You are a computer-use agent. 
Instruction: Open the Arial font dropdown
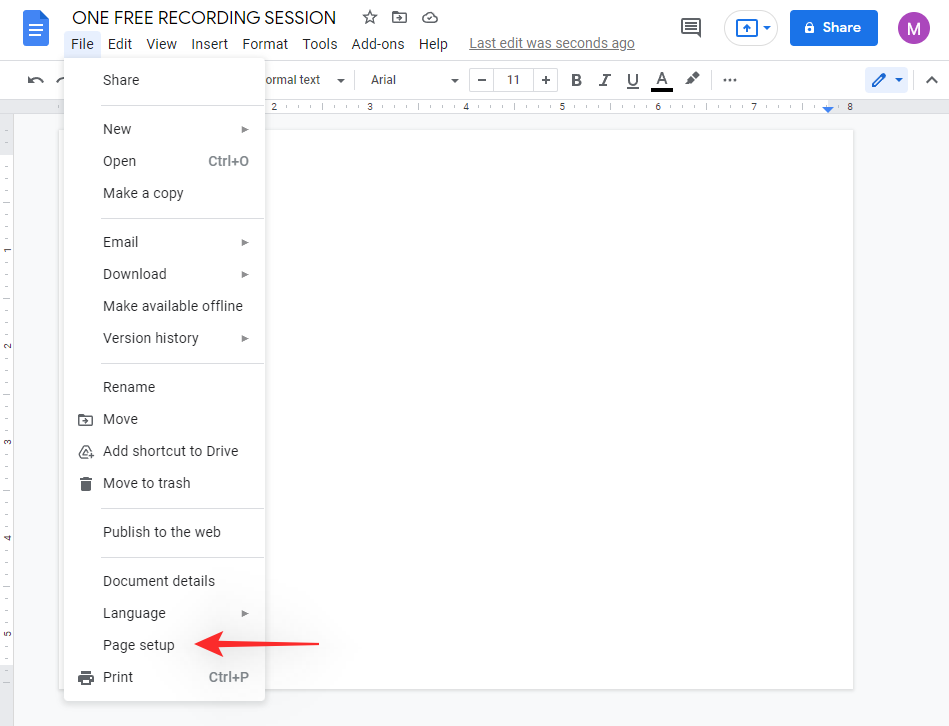[x=414, y=80]
